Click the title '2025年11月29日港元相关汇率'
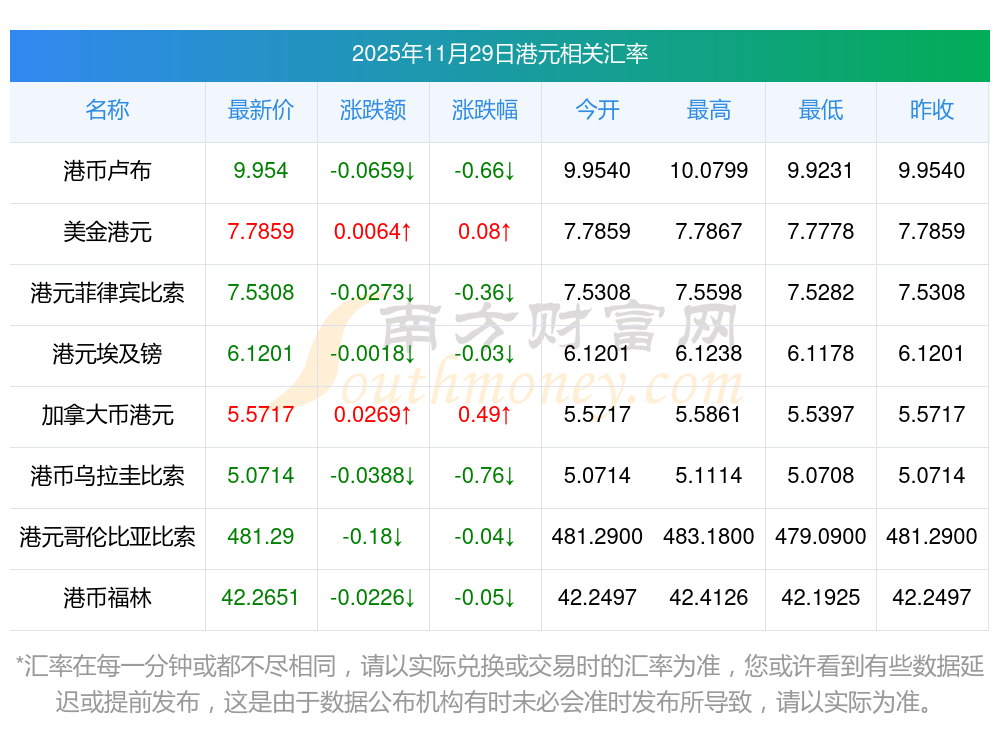This screenshot has height=733, width=1000. point(499,54)
